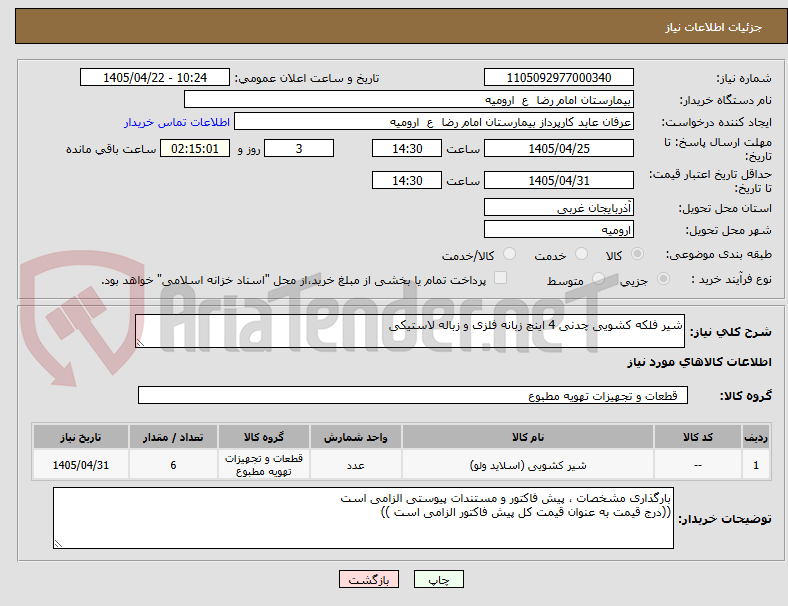Click the واحد شمارش column header
Viewport: 788px width, 606px height.
point(355,437)
